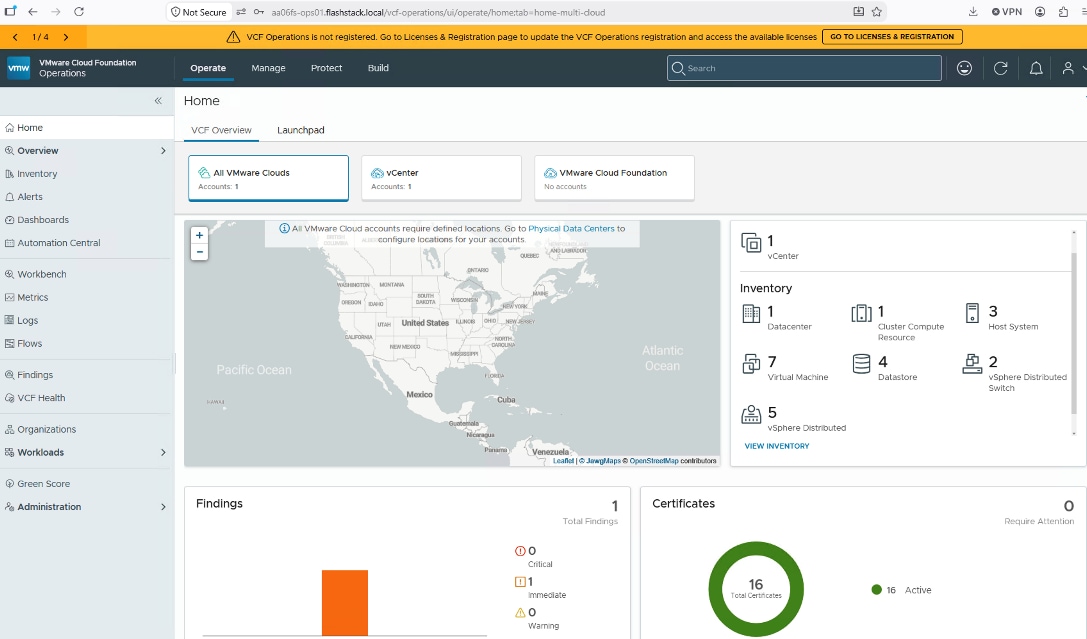Click the Host System icon
This screenshot has height=639, width=1087.
click(x=972, y=313)
